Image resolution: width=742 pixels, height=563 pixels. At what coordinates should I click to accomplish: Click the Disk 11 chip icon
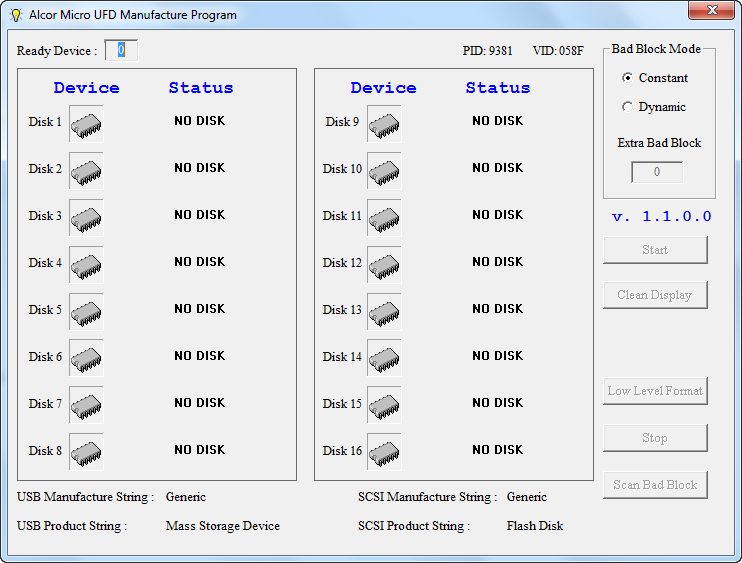coord(384,218)
